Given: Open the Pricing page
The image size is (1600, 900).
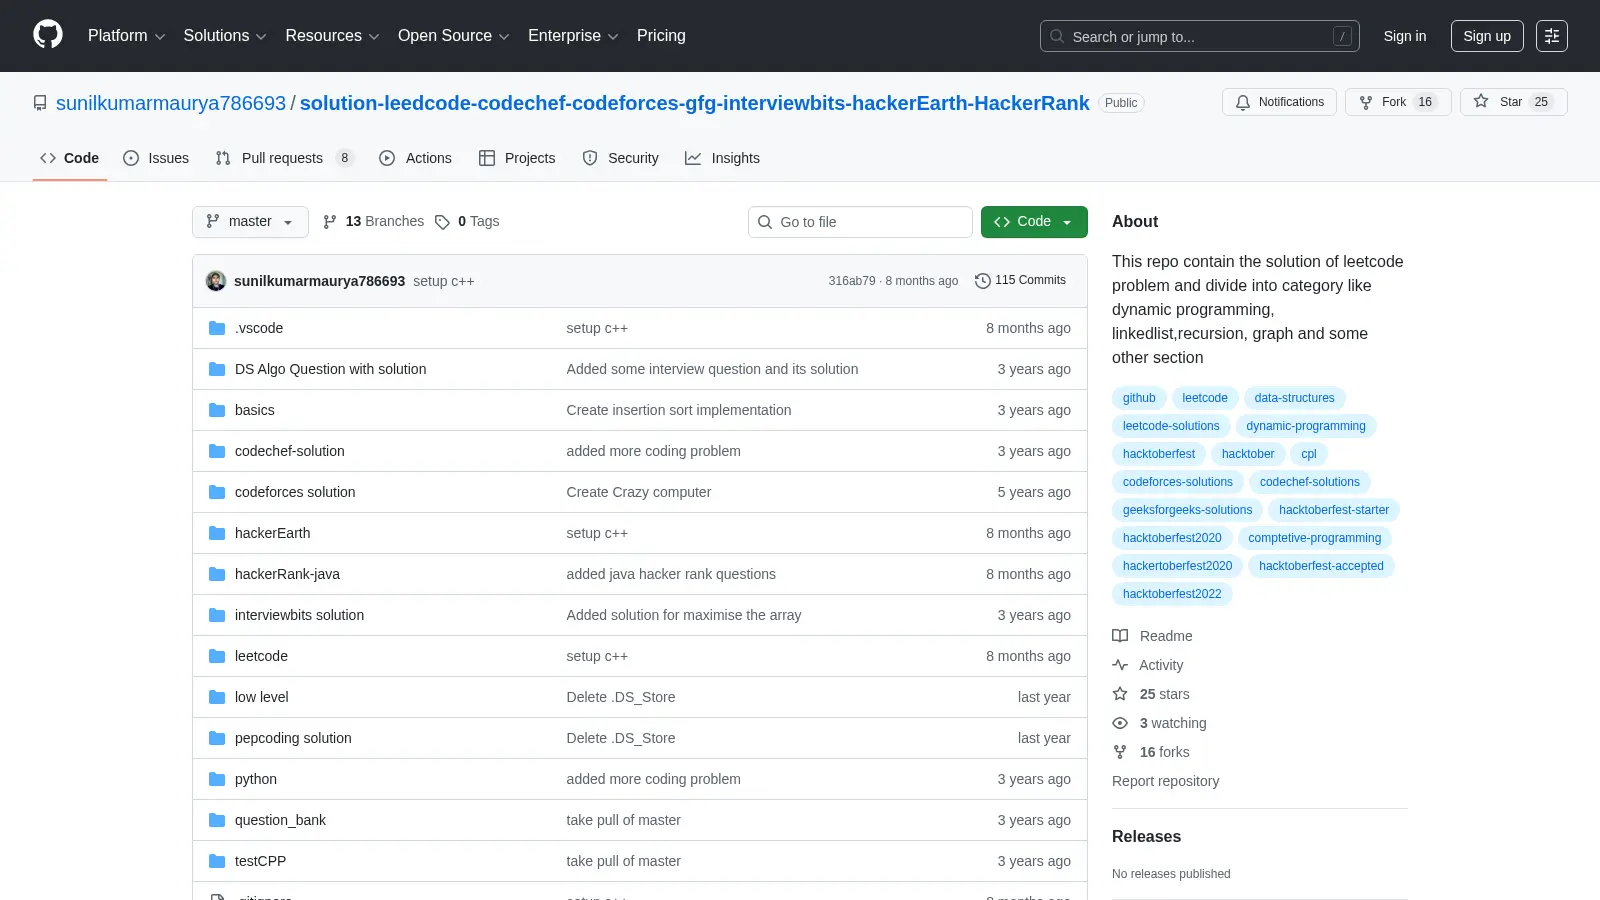Looking at the screenshot, I should pyautogui.click(x=661, y=36).
